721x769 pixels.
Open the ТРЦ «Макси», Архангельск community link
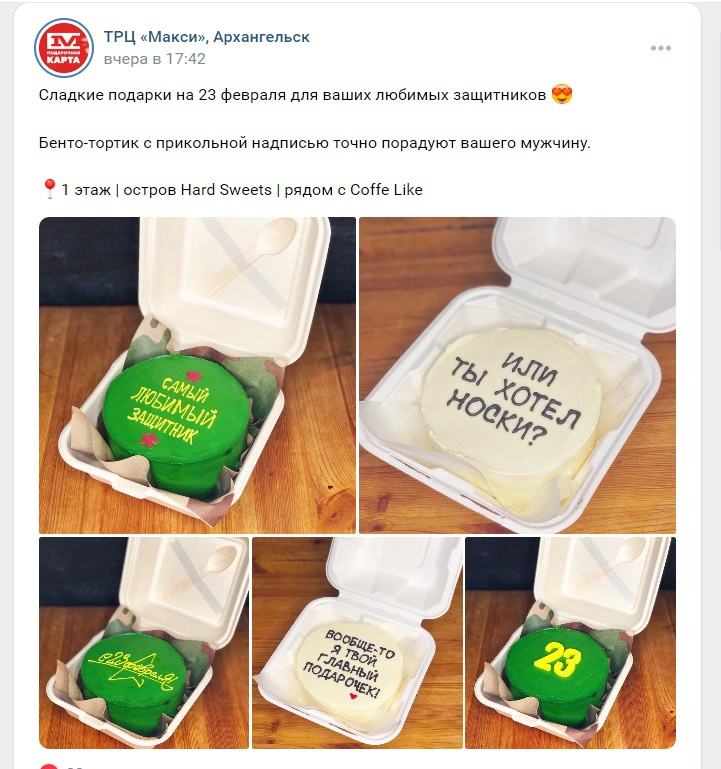click(x=206, y=37)
